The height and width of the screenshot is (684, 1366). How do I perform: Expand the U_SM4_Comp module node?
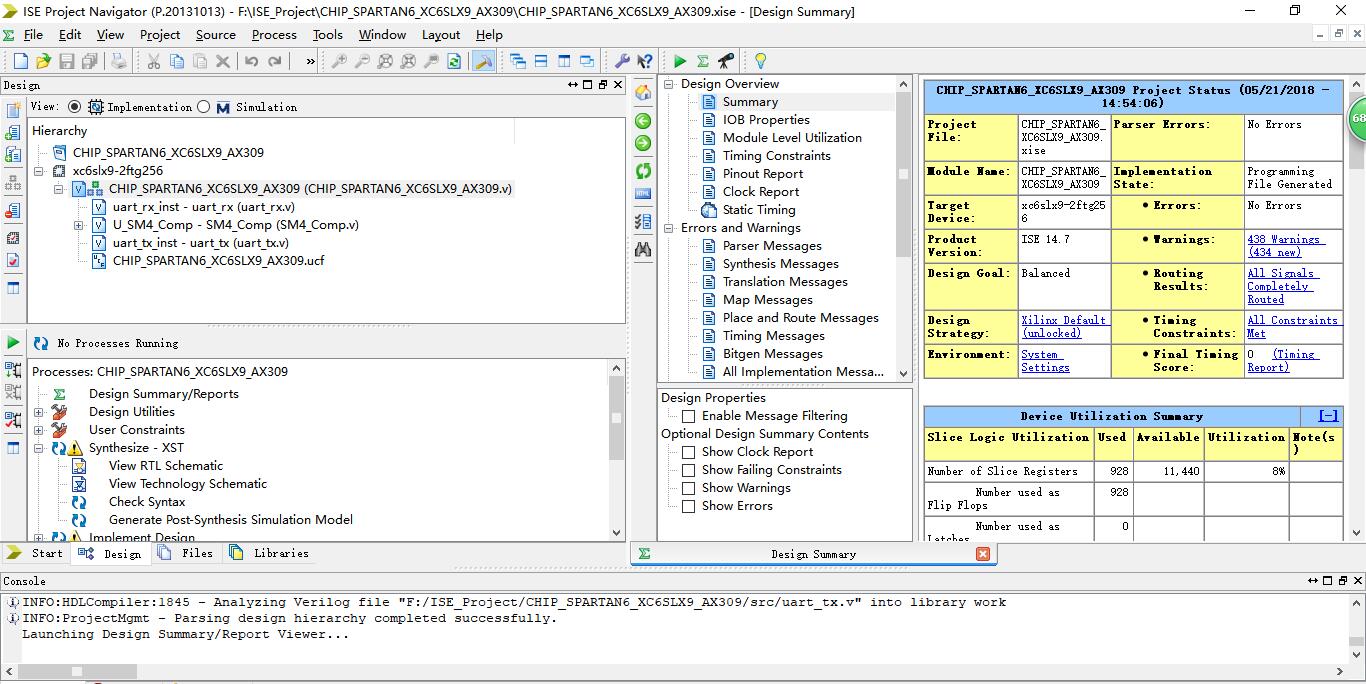pos(79,225)
